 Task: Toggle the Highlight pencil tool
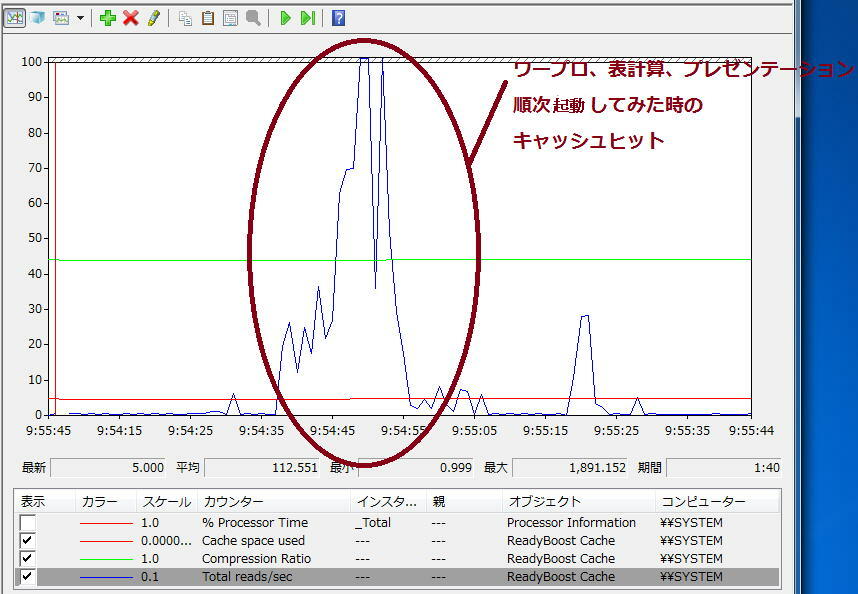[x=153, y=18]
